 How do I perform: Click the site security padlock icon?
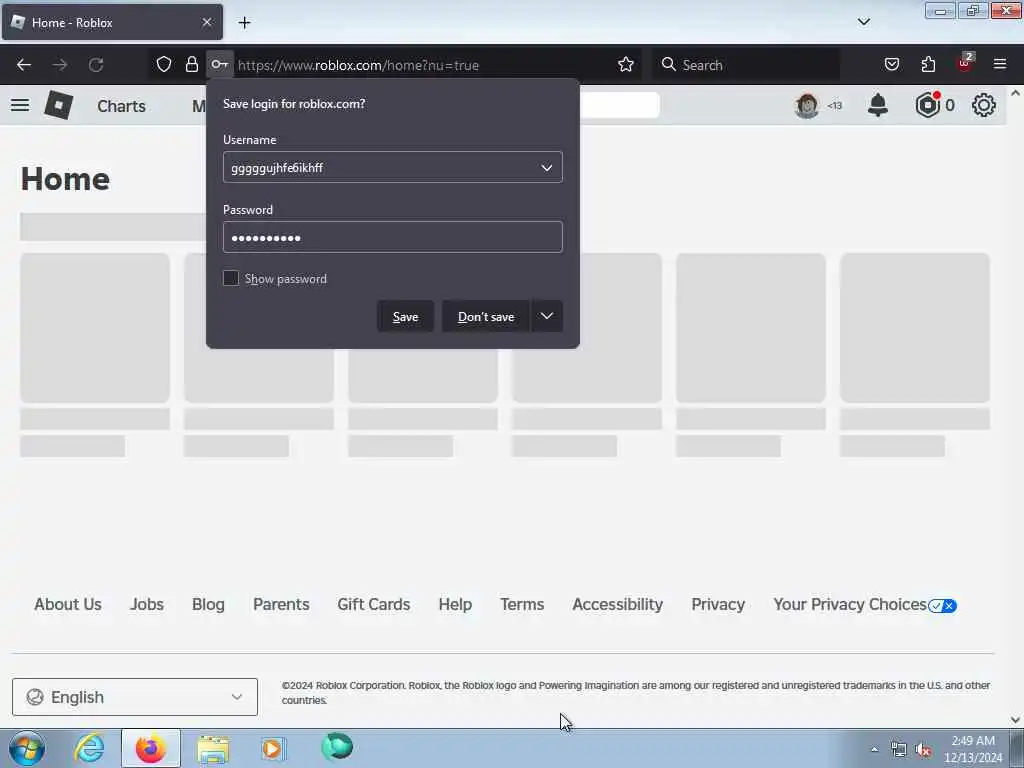(x=191, y=64)
